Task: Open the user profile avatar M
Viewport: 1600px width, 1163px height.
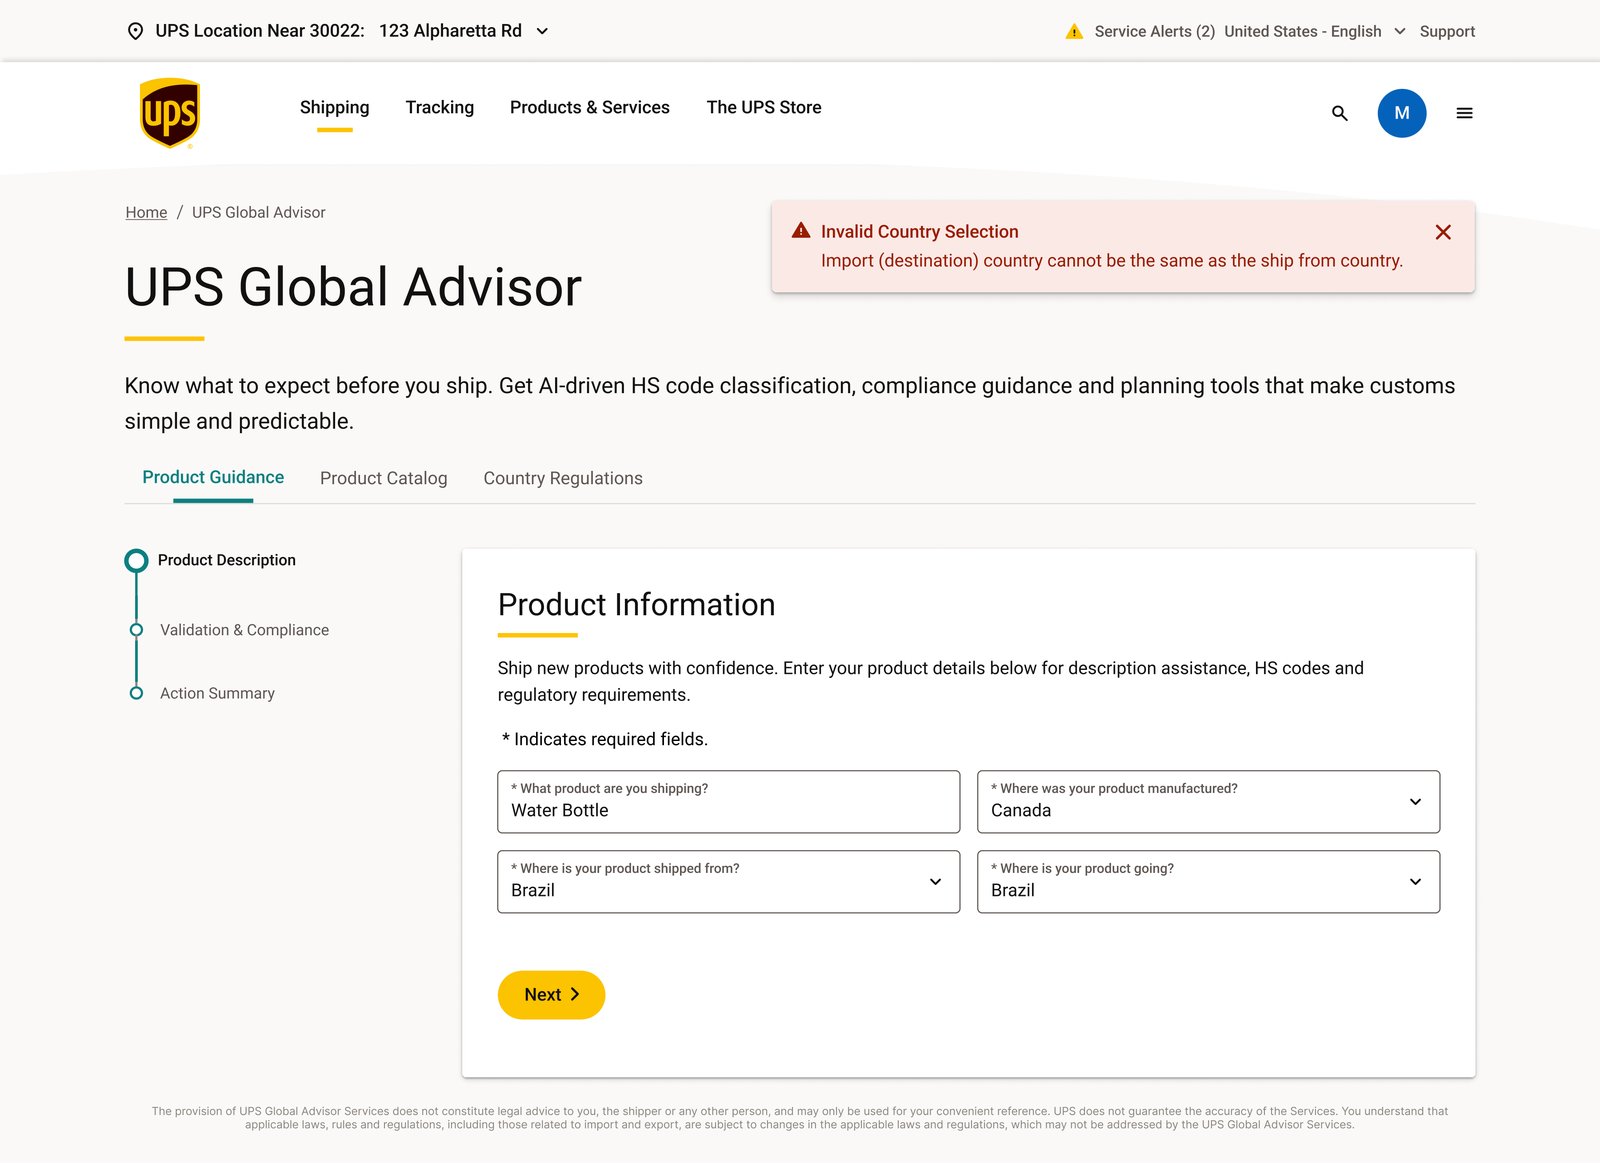Action: tap(1402, 113)
